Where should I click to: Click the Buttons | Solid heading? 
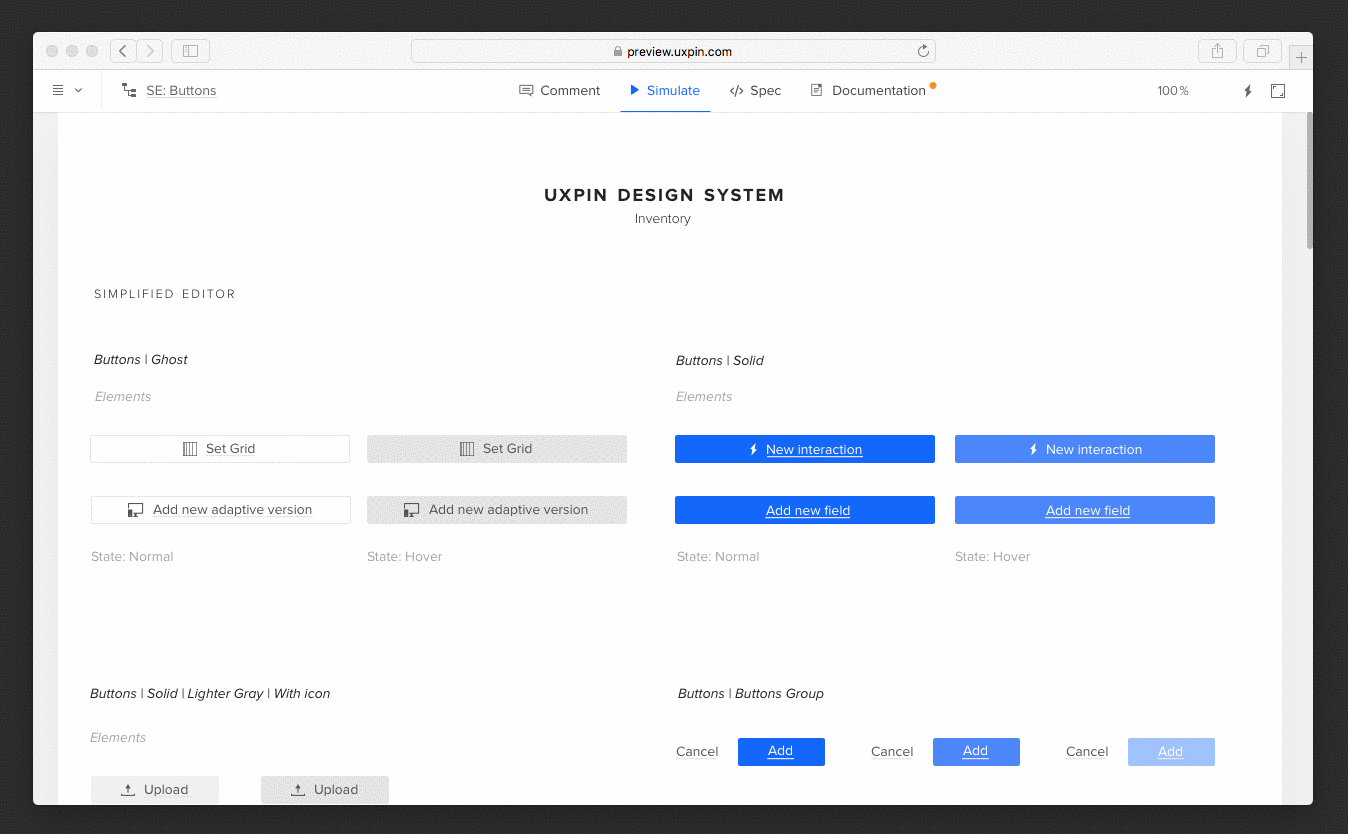[x=720, y=360]
